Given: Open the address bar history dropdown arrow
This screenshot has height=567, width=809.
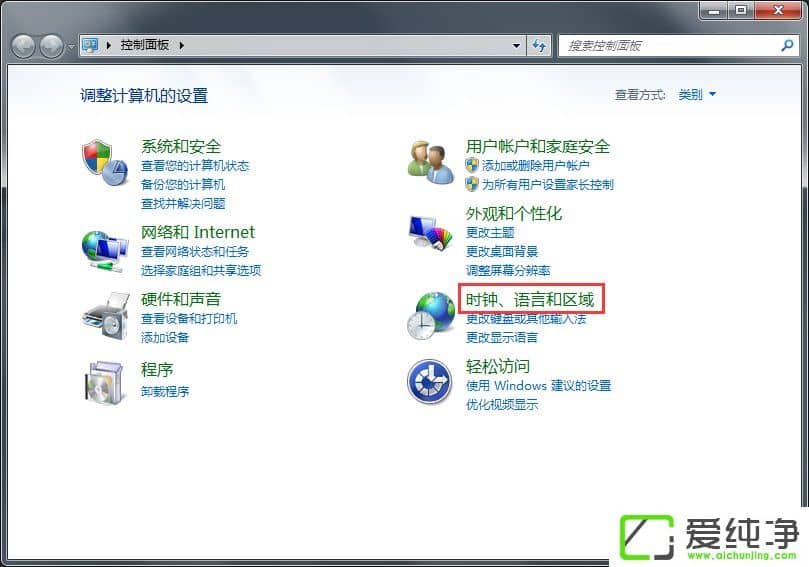Looking at the screenshot, I should pos(516,45).
